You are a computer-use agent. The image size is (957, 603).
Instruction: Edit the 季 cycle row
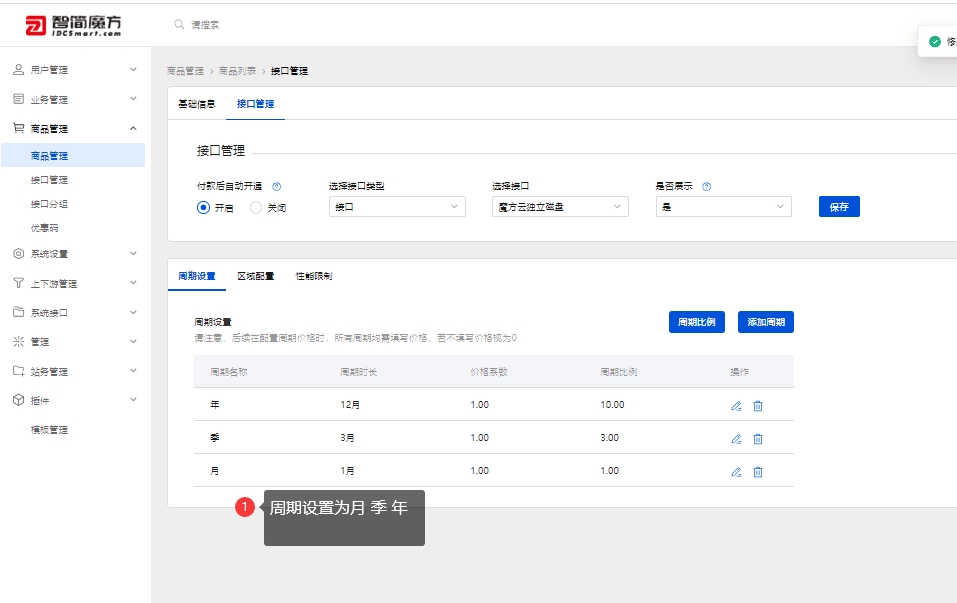pyautogui.click(x=736, y=439)
